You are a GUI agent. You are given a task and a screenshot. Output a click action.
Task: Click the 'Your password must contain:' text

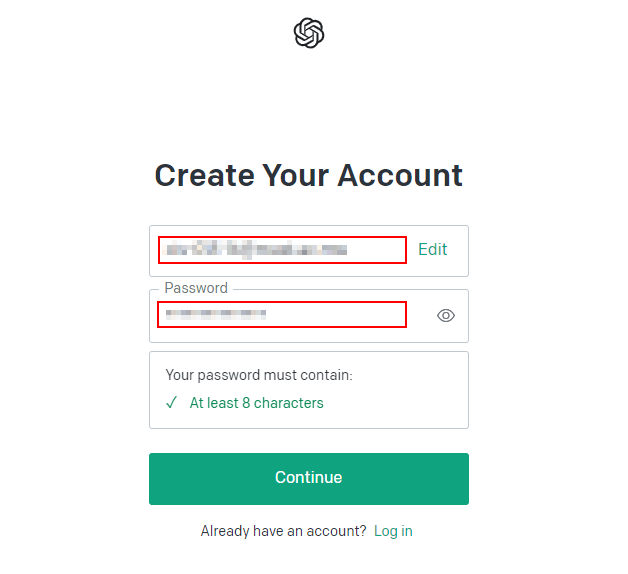pyautogui.click(x=259, y=375)
